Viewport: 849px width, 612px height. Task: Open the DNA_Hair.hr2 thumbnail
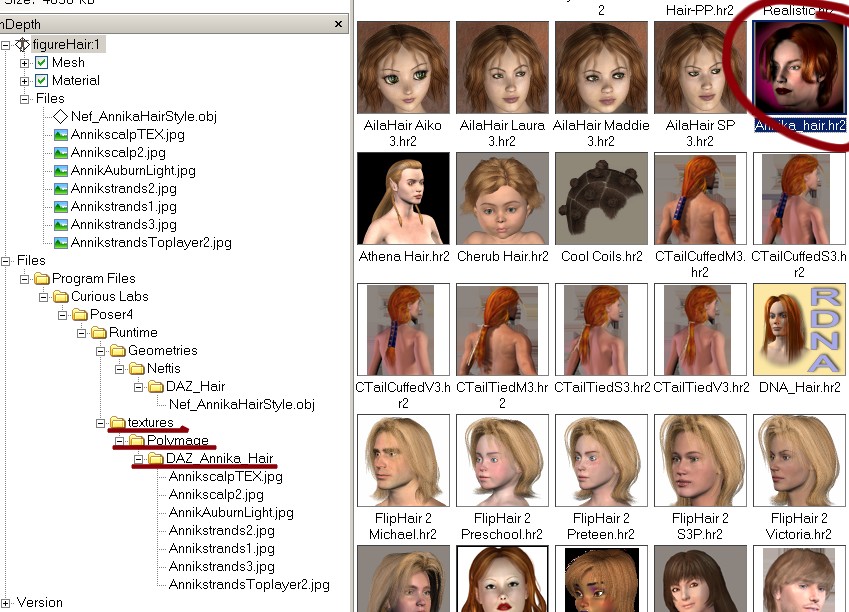(799, 330)
